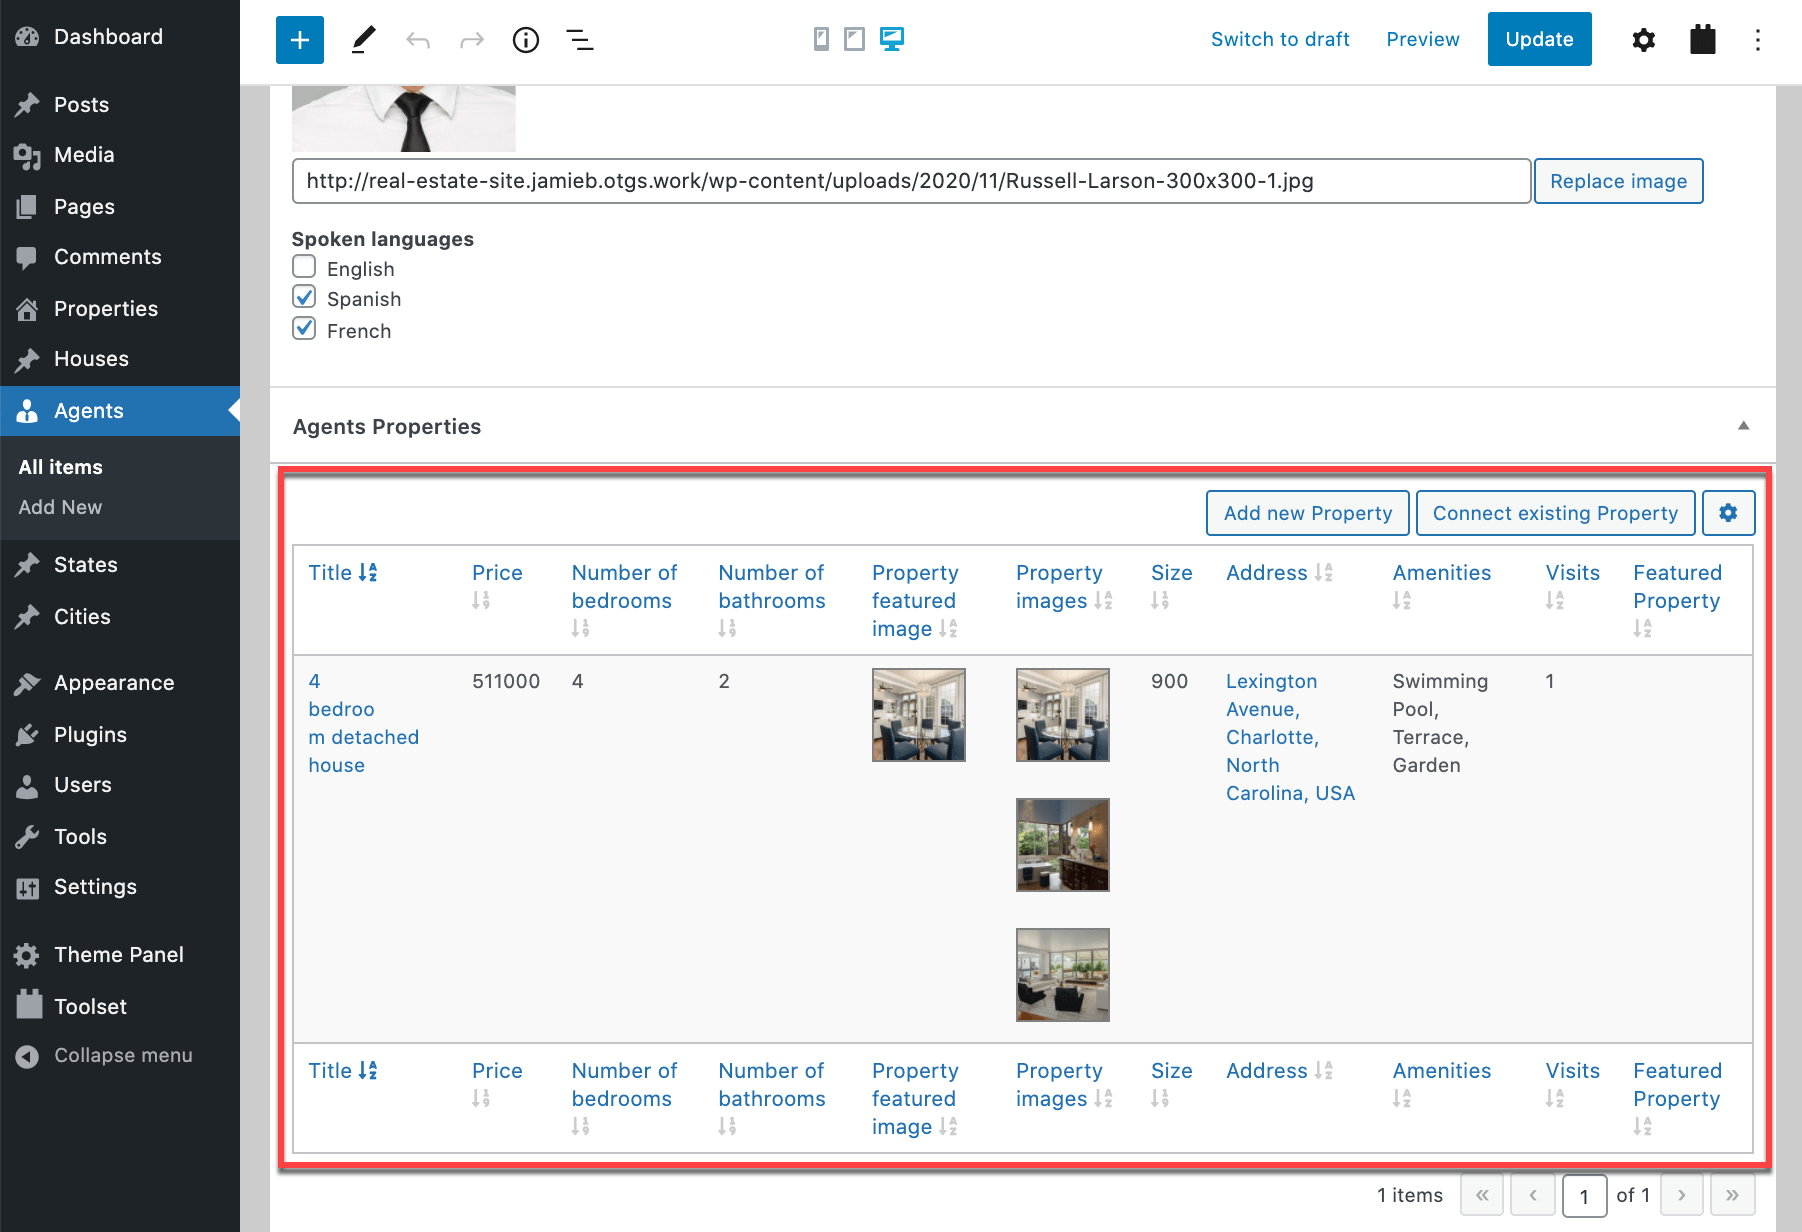Uncheck the French language checkbox
The width and height of the screenshot is (1802, 1232).
point(304,329)
